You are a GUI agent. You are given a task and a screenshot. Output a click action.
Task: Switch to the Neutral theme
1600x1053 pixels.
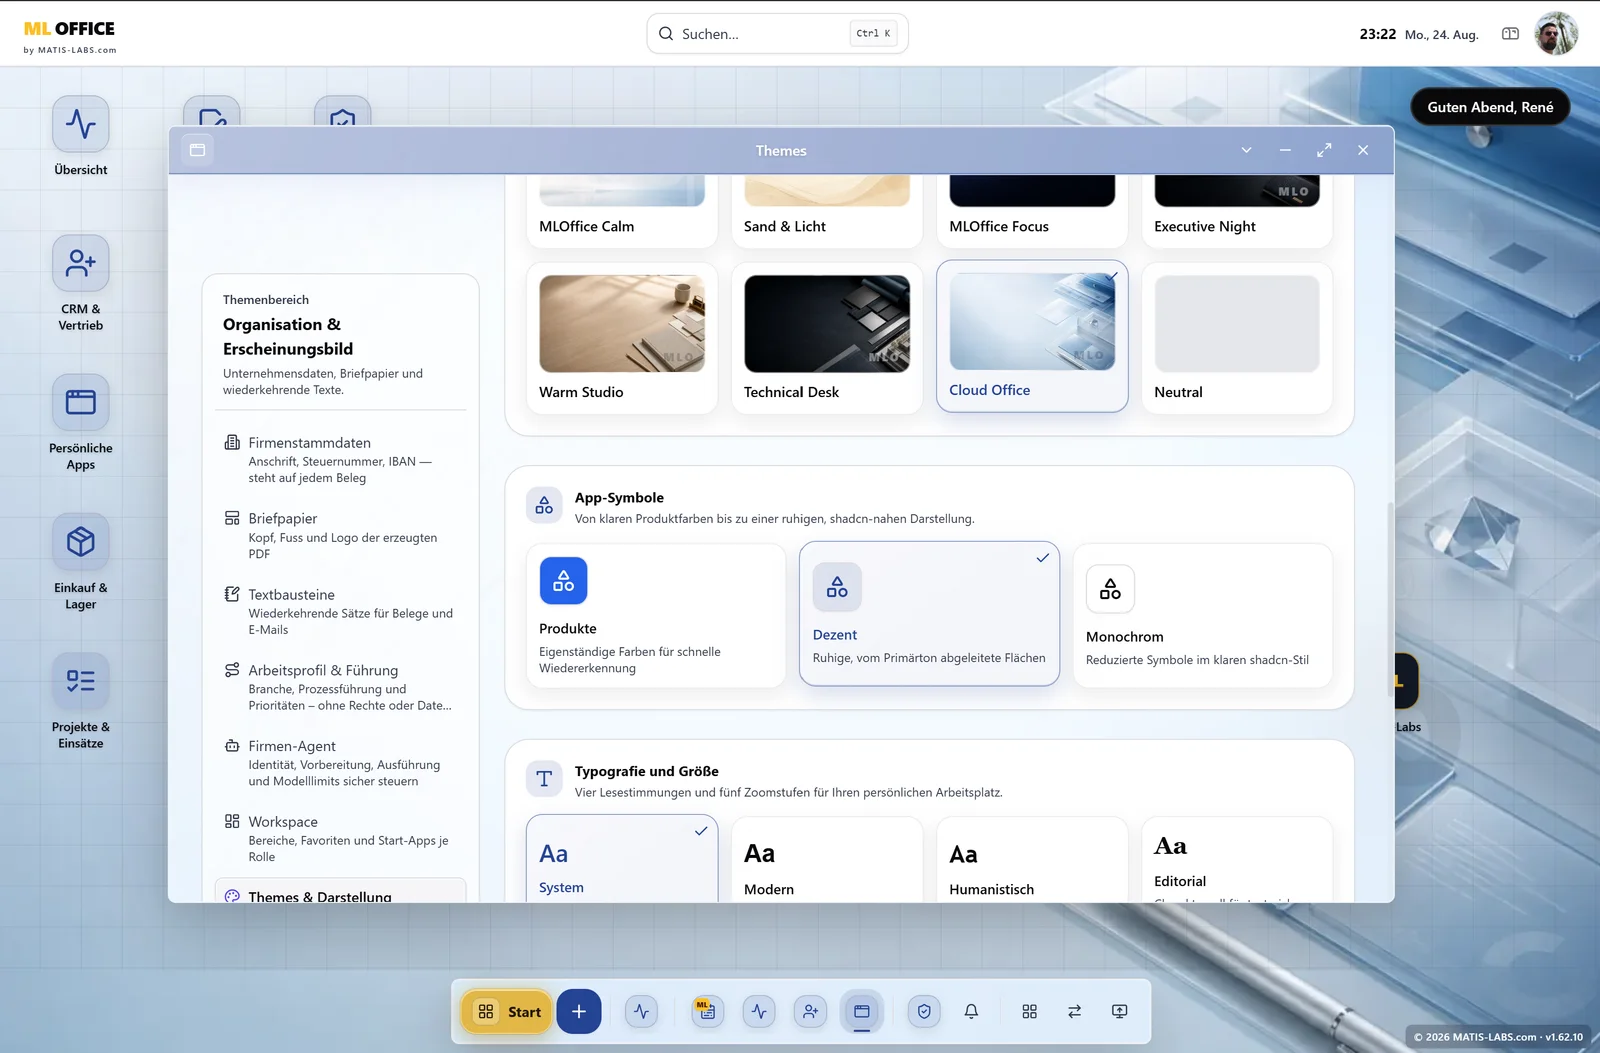pyautogui.click(x=1237, y=338)
